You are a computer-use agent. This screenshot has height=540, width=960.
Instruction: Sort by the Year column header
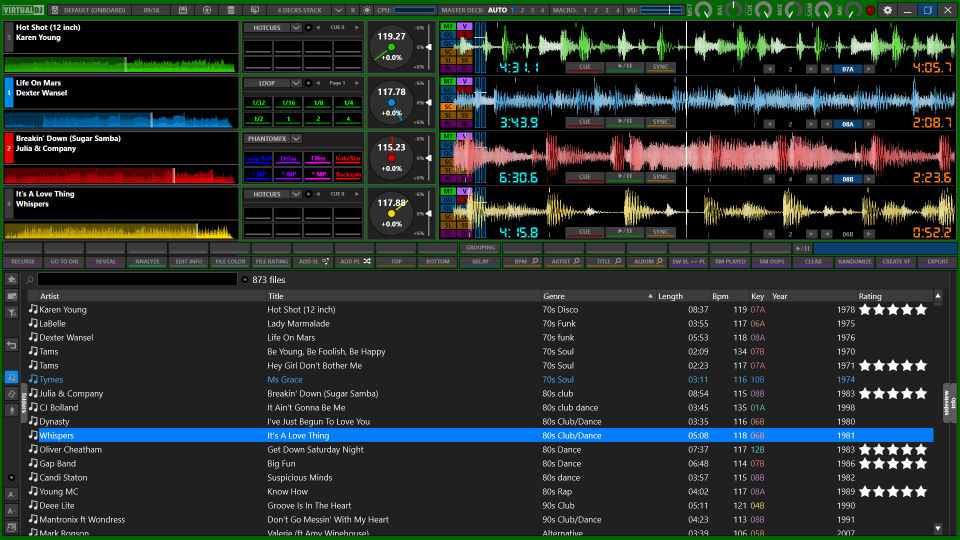pos(779,296)
